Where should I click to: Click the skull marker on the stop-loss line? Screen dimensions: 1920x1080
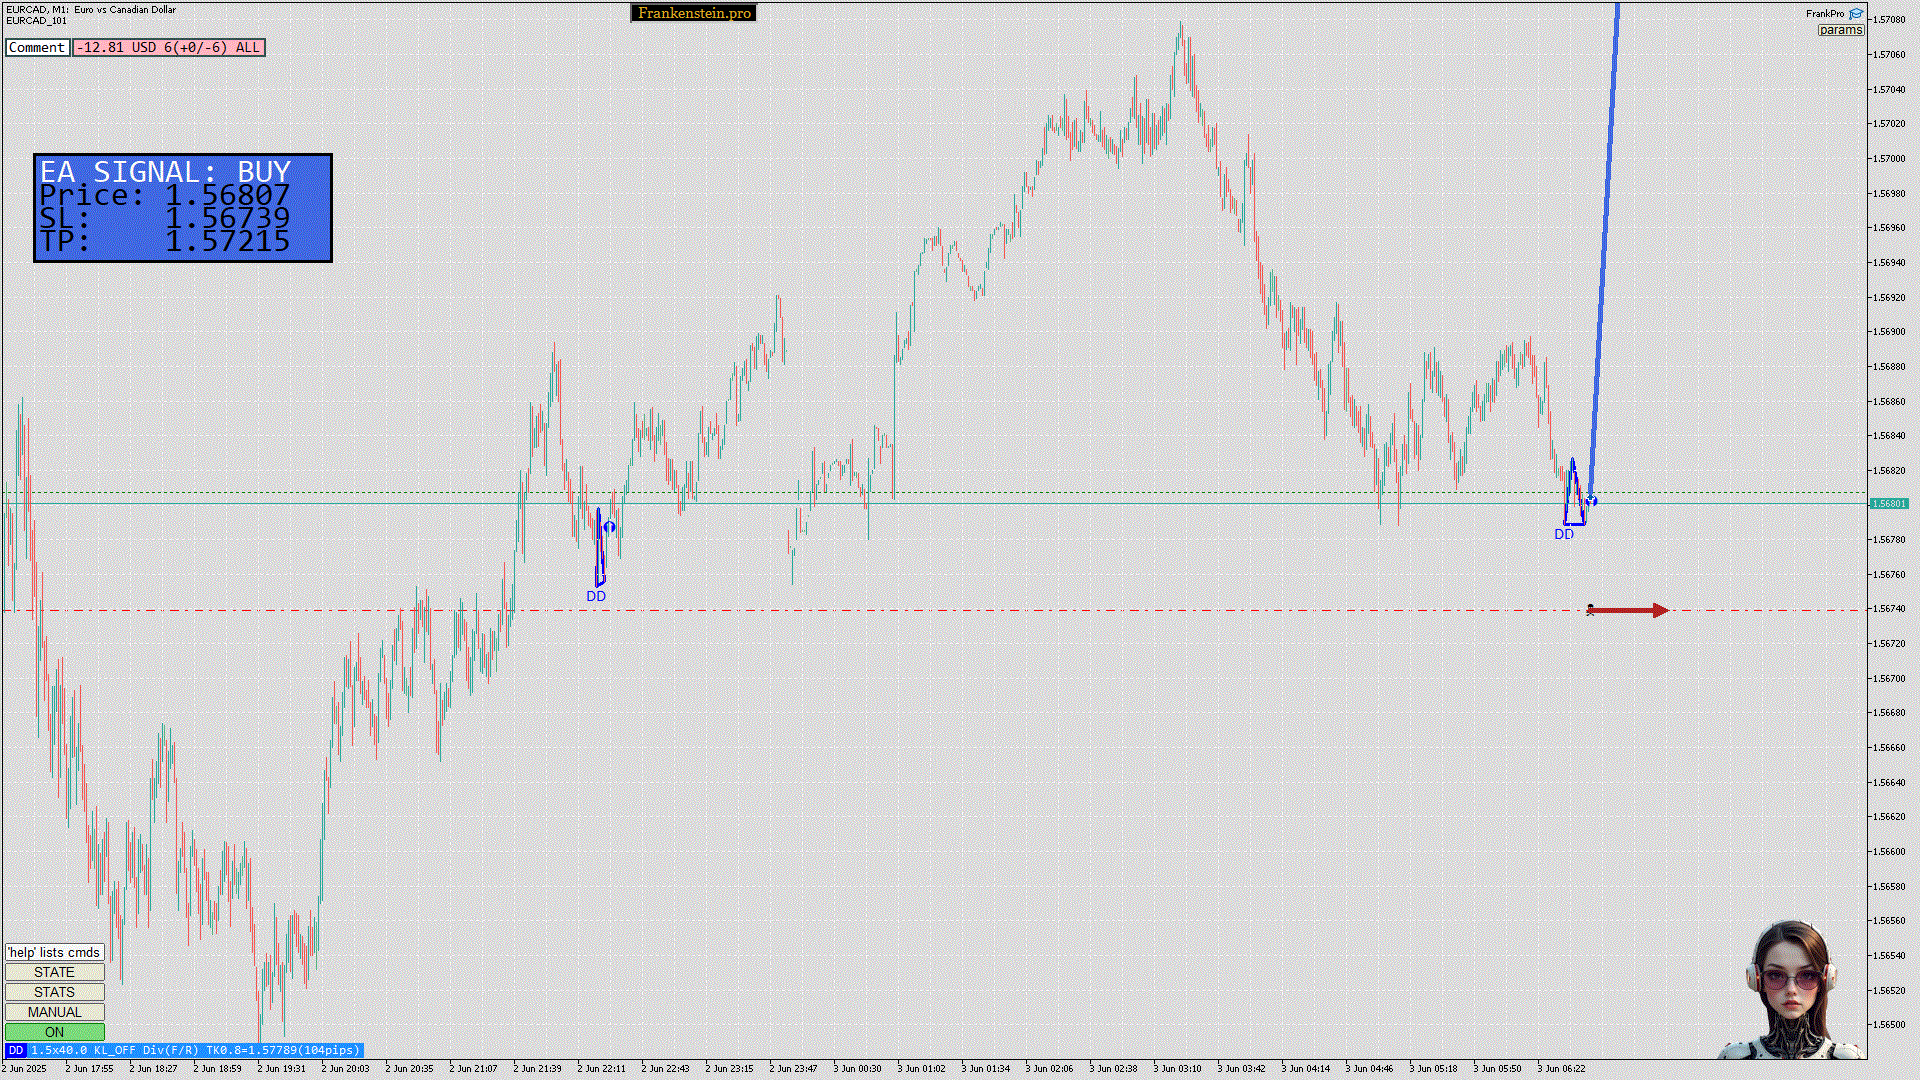[x=1590, y=609]
